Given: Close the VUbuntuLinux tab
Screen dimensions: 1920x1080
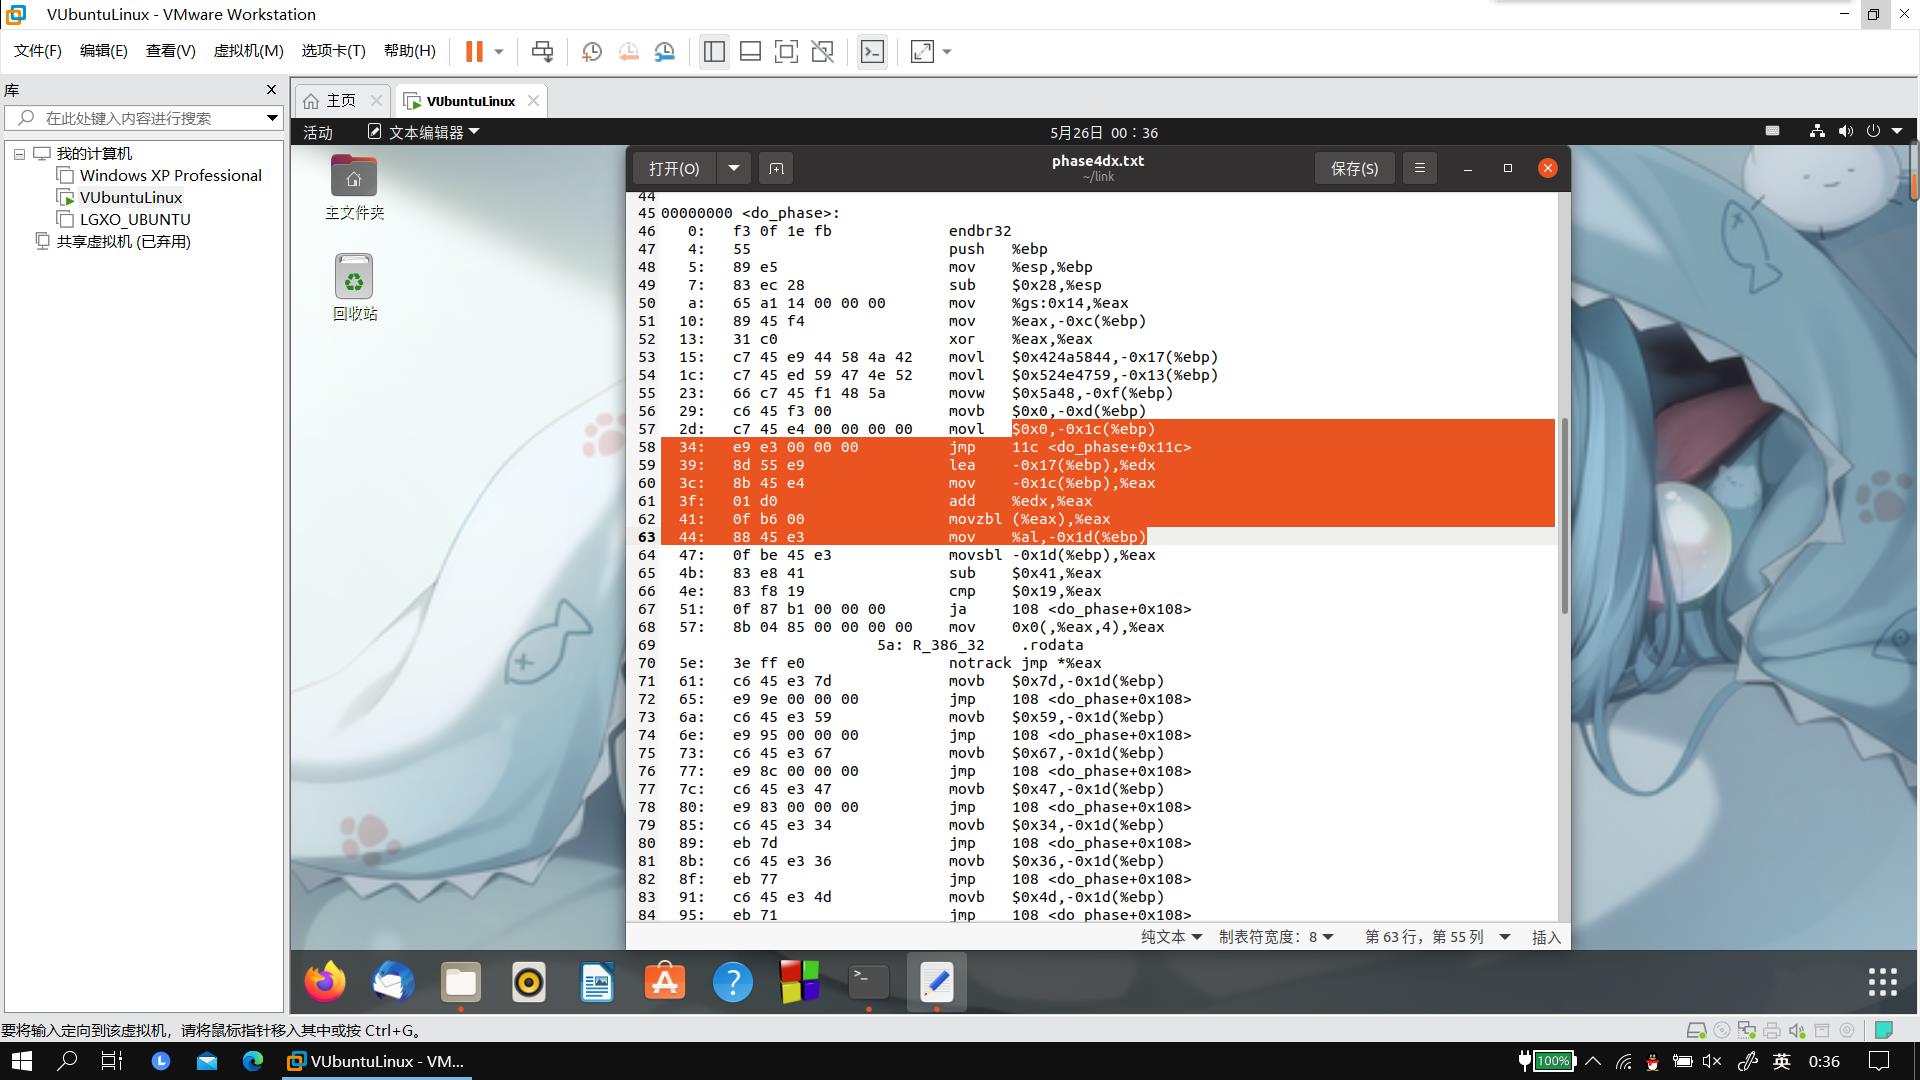Looking at the screenshot, I should pos(533,100).
